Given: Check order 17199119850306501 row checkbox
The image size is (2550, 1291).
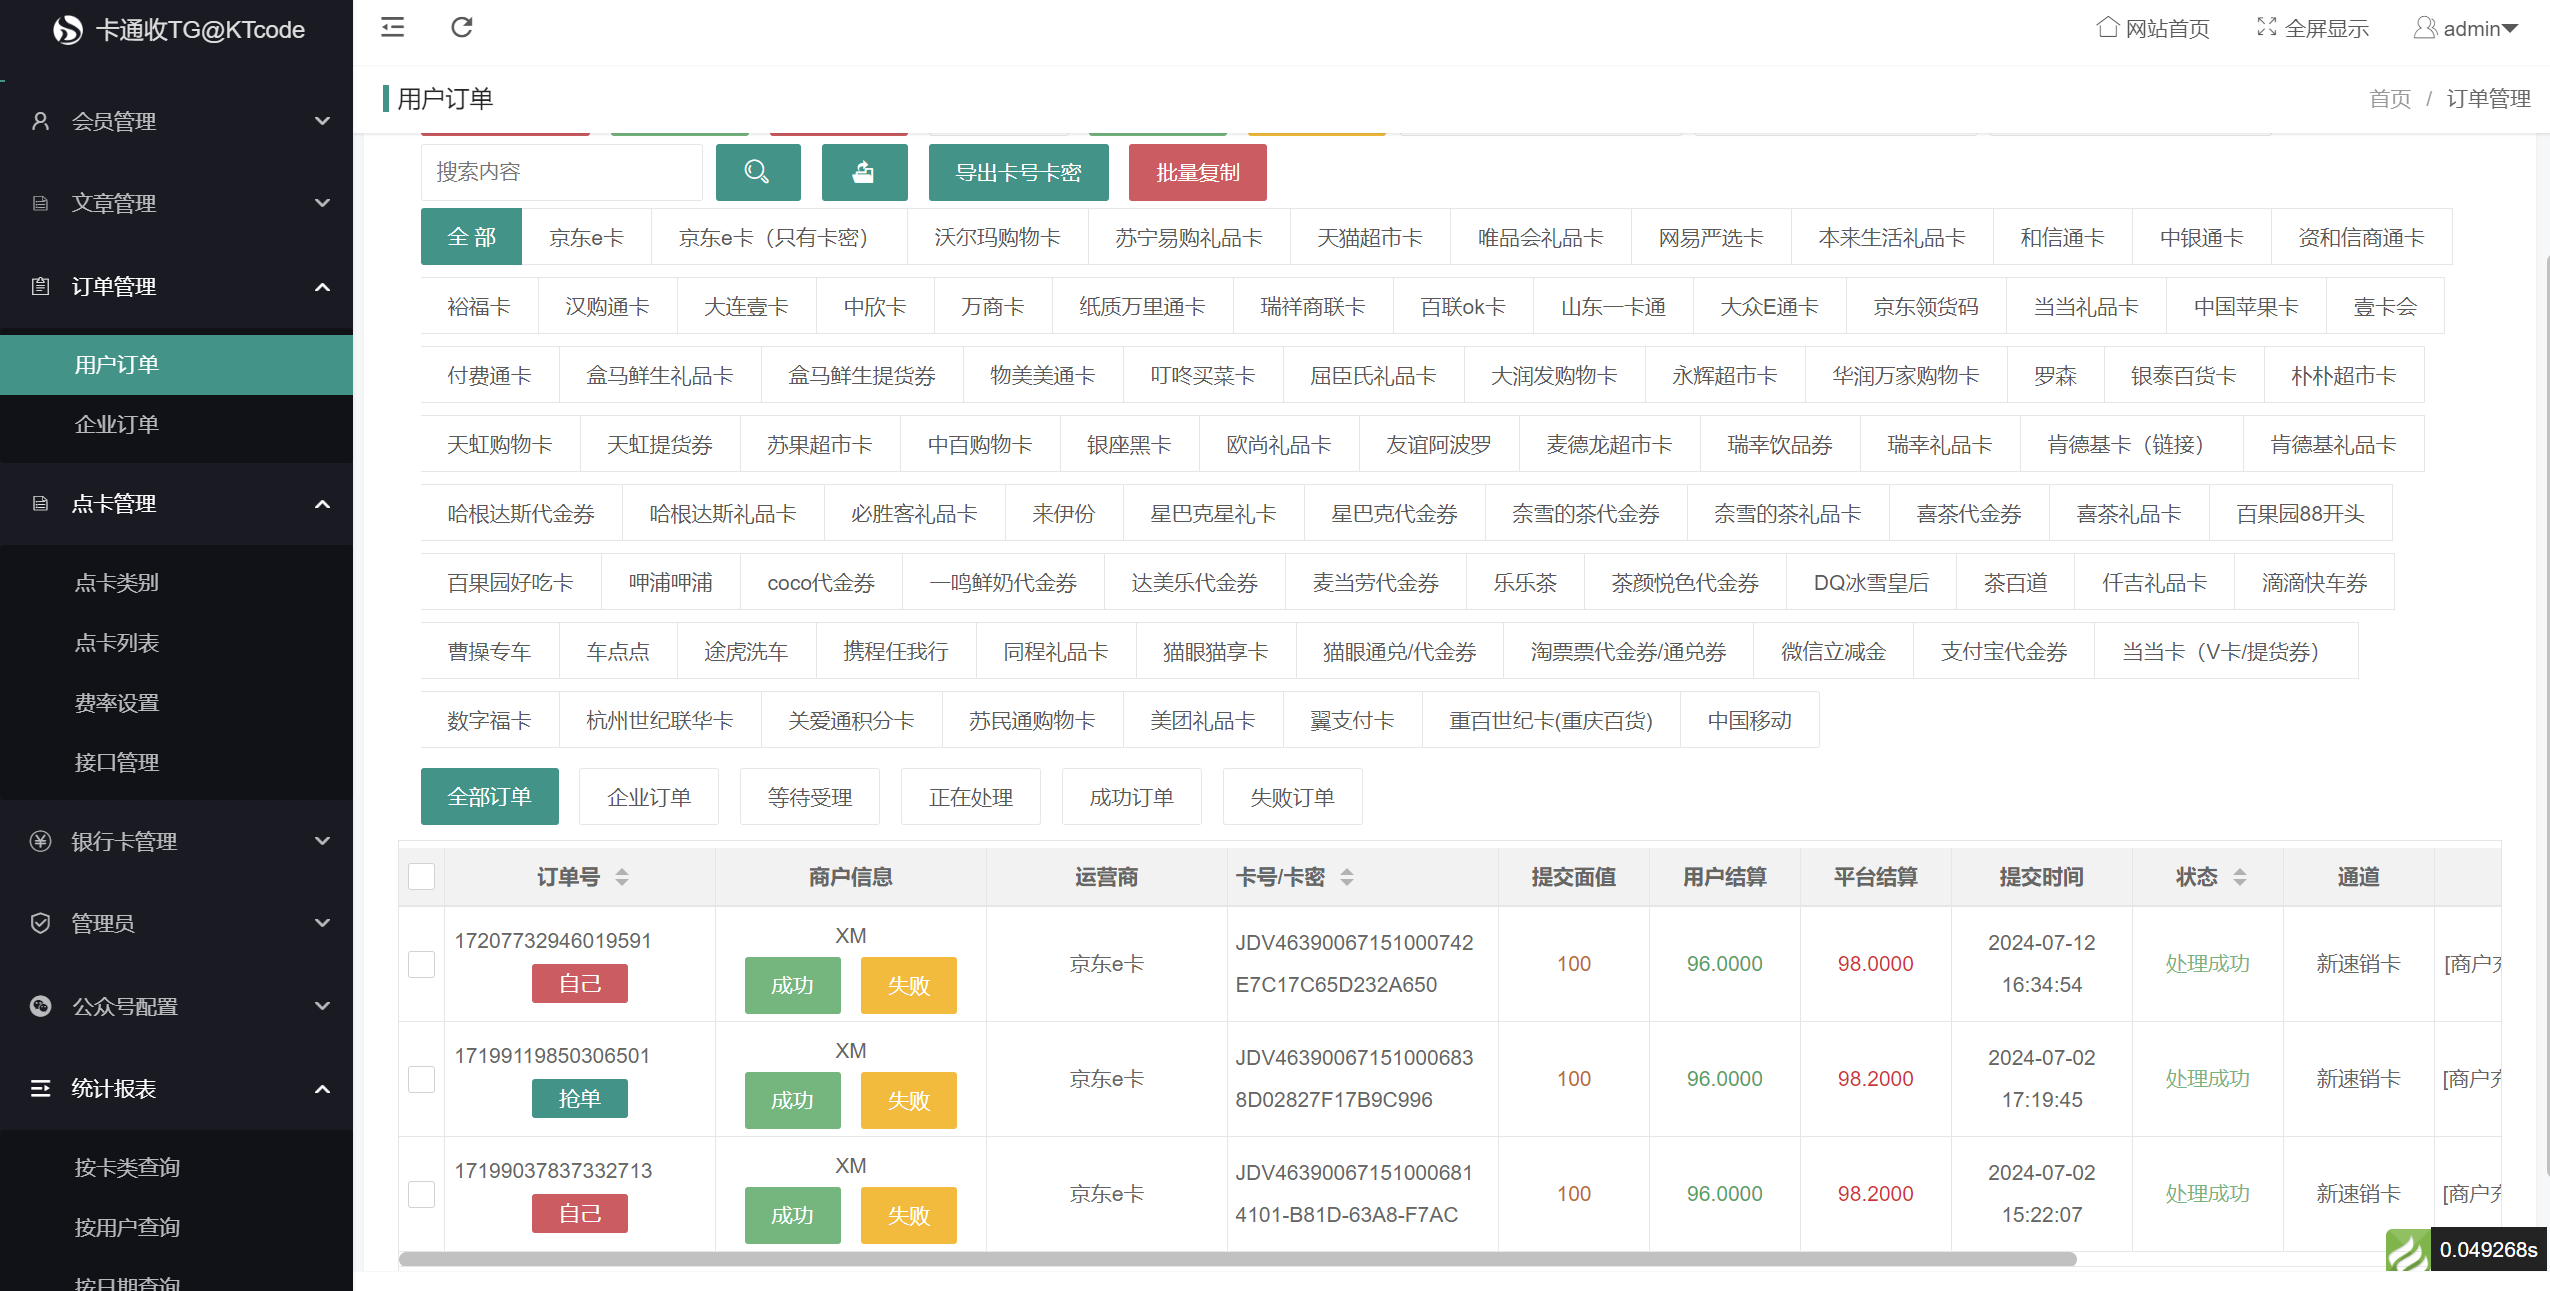Looking at the screenshot, I should [422, 1079].
